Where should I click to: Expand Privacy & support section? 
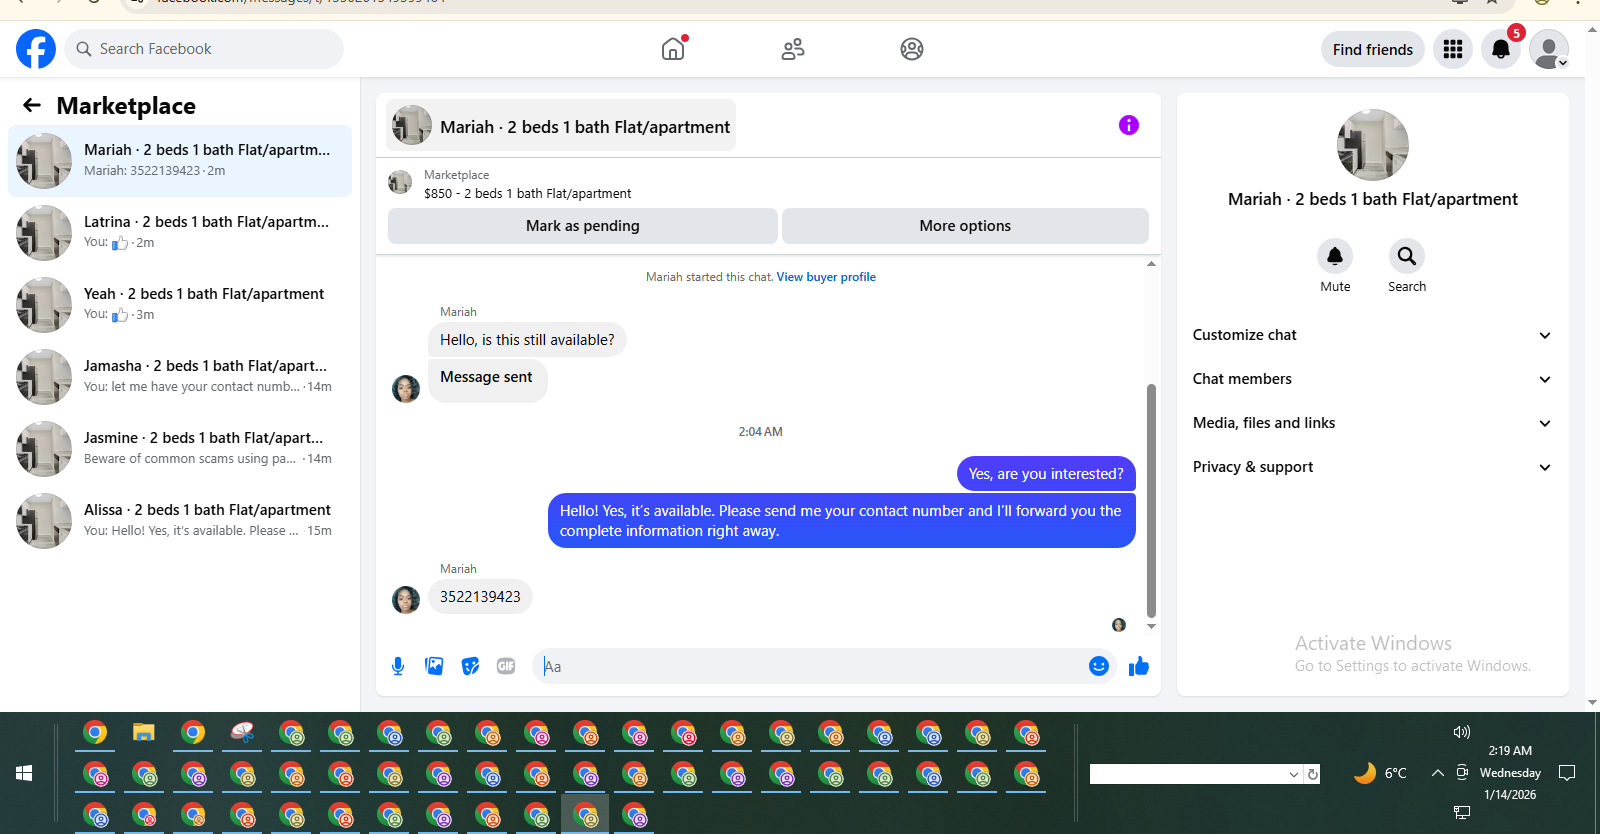(x=1373, y=467)
